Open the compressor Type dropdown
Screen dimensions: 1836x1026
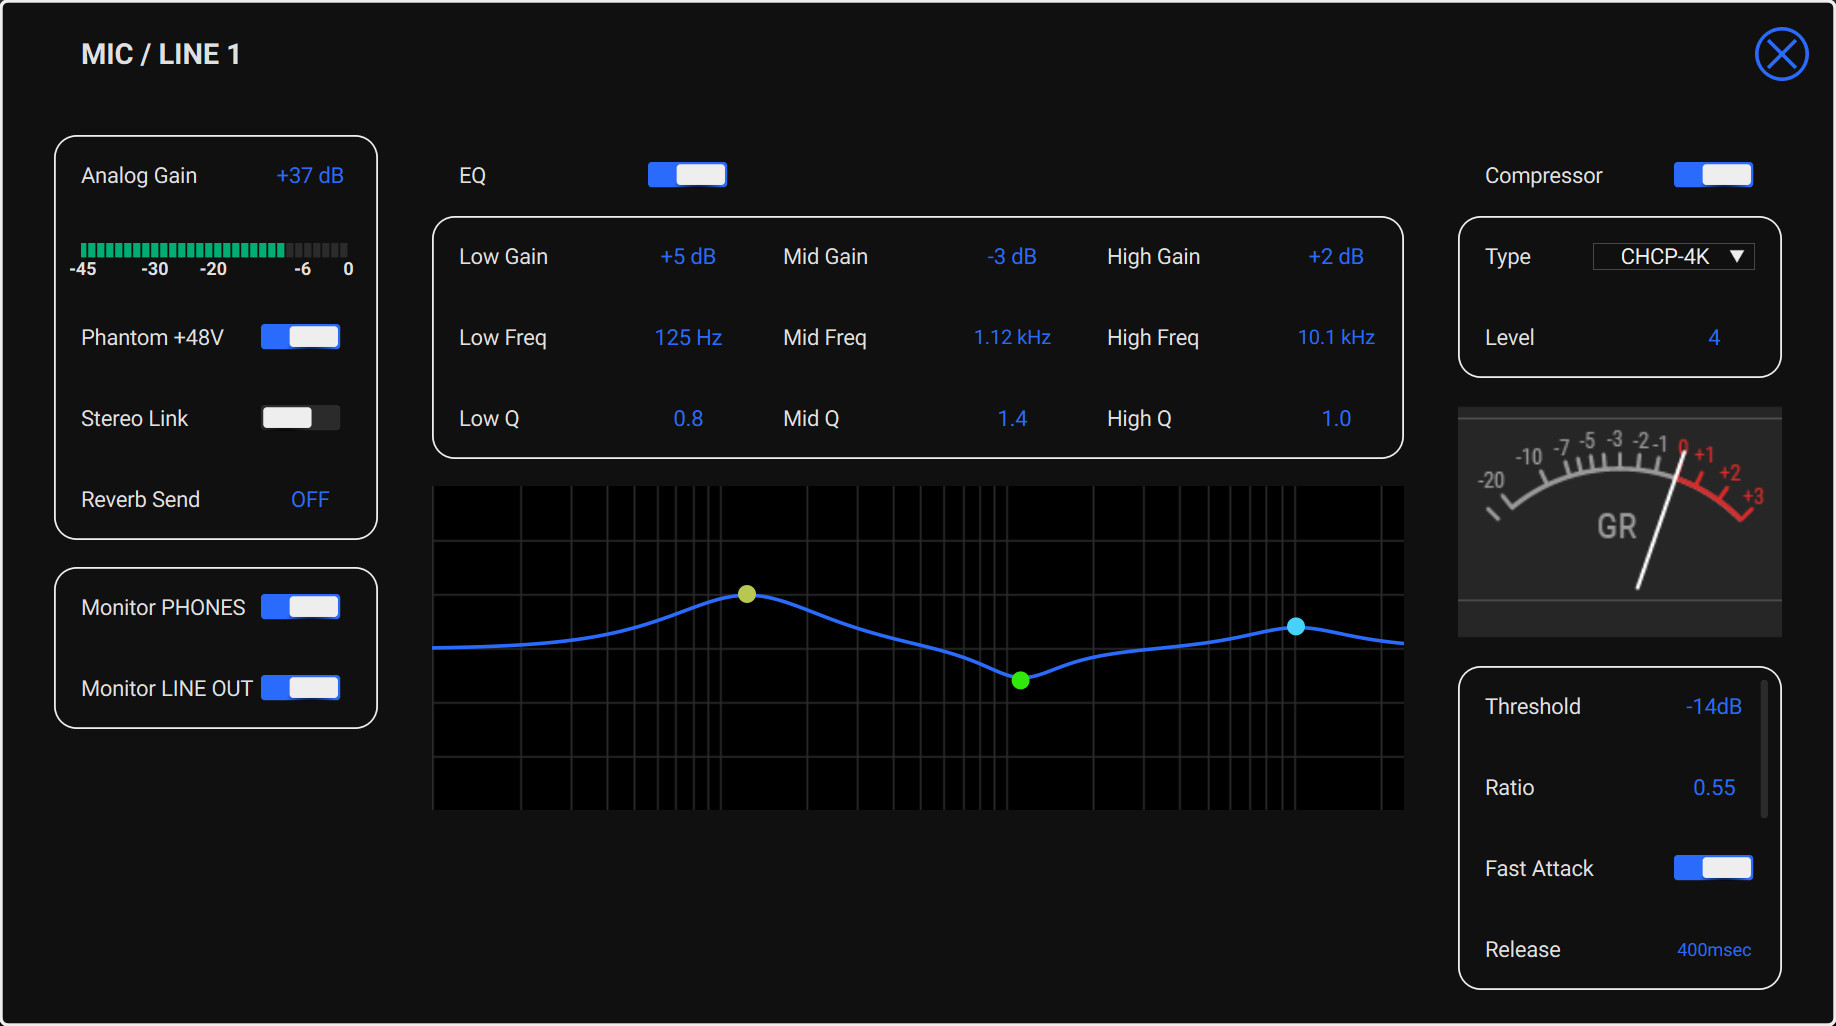(x=1673, y=257)
